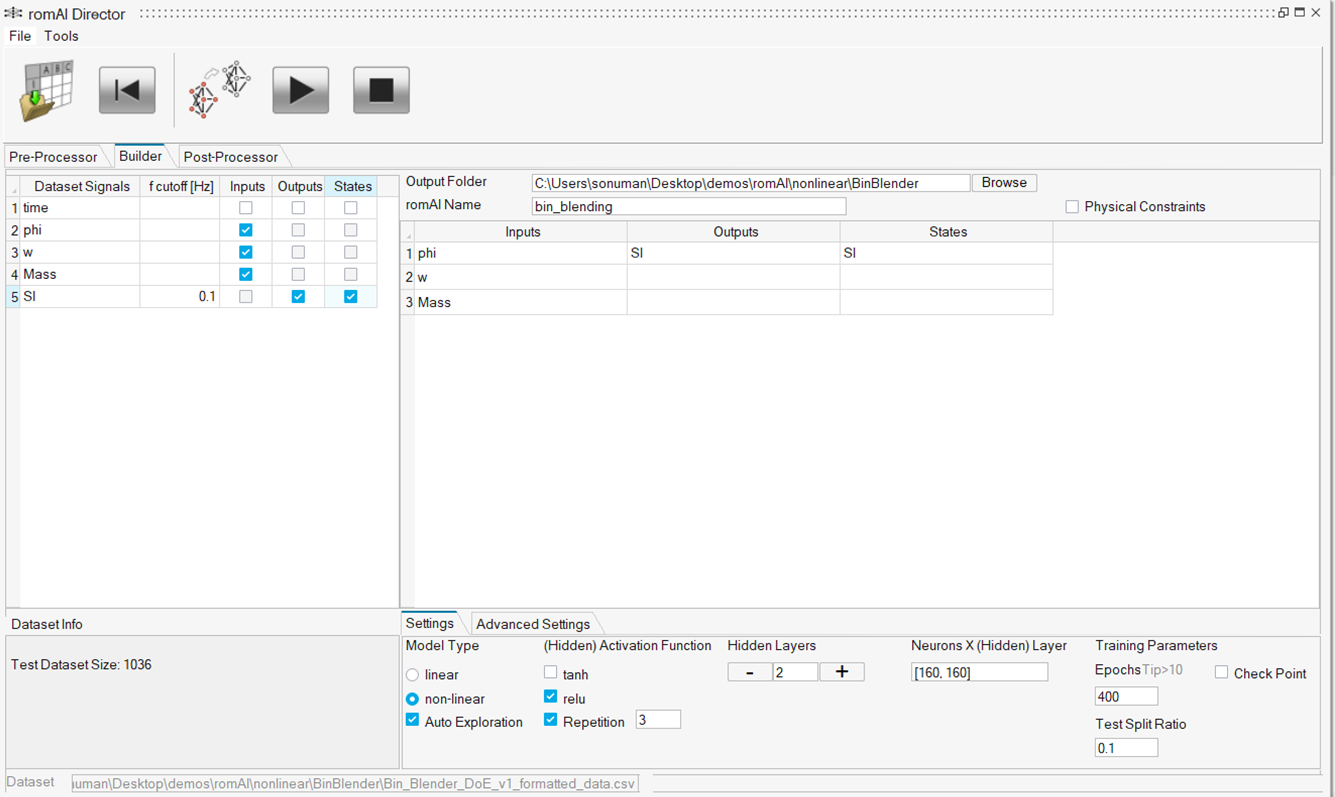Open the Tools menu
Viewport: 1335px width, 797px height.
coord(61,36)
